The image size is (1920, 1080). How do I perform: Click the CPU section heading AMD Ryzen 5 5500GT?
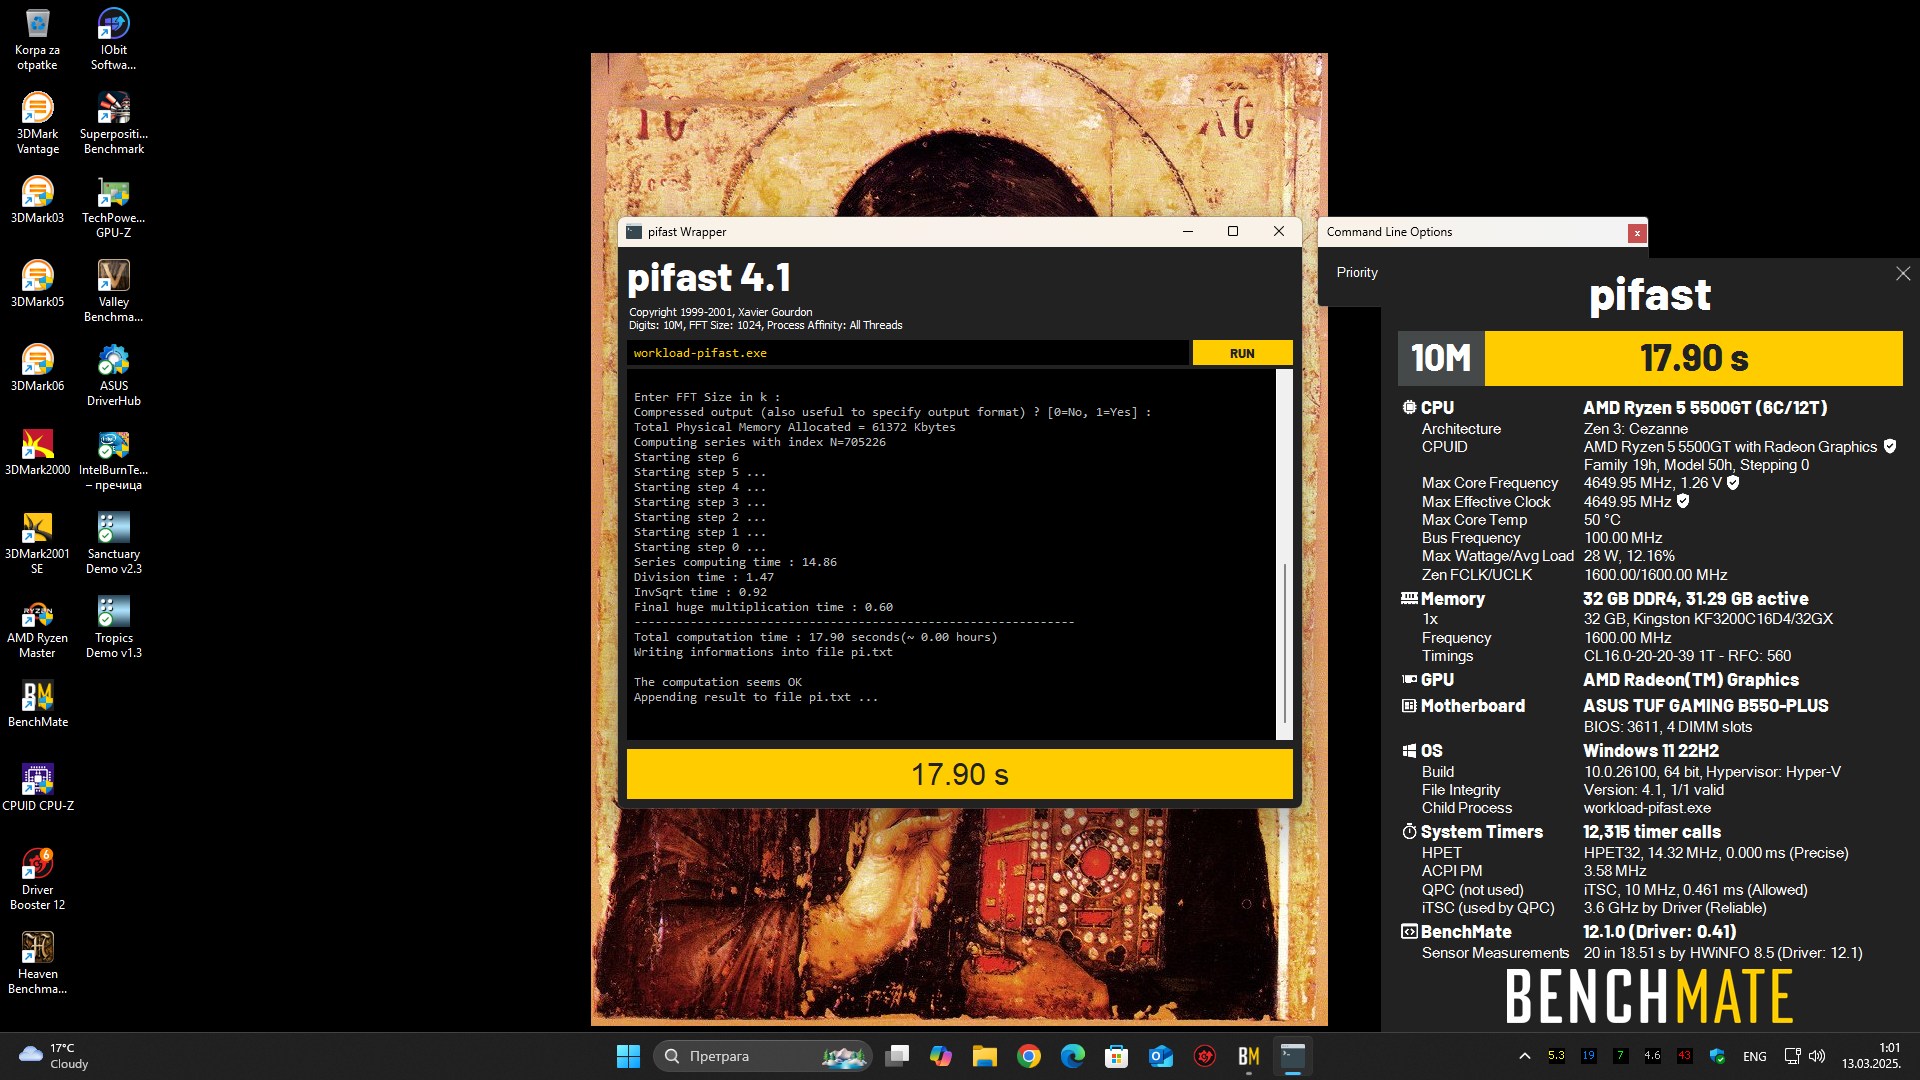[x=1704, y=408]
